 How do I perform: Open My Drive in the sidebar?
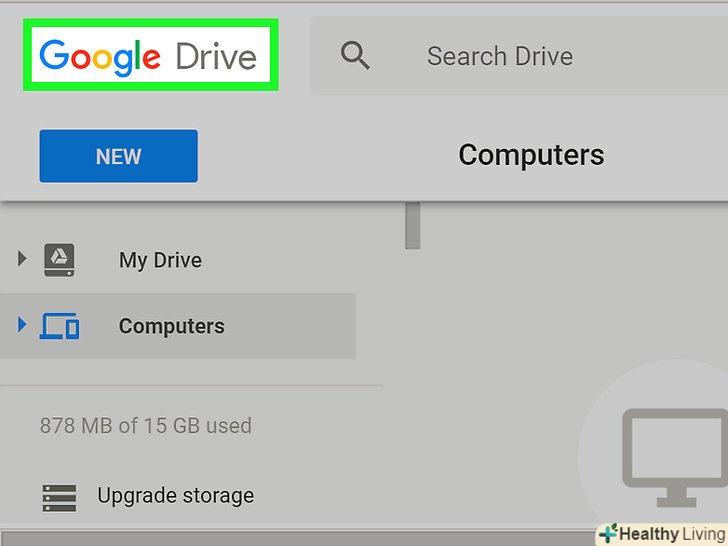click(x=160, y=260)
